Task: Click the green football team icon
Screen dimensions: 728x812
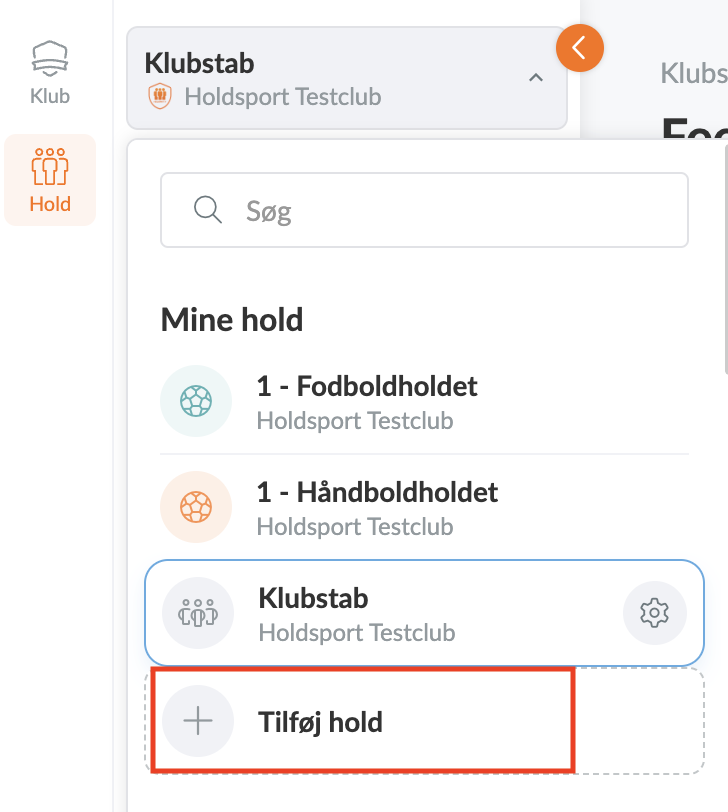Action: click(196, 401)
